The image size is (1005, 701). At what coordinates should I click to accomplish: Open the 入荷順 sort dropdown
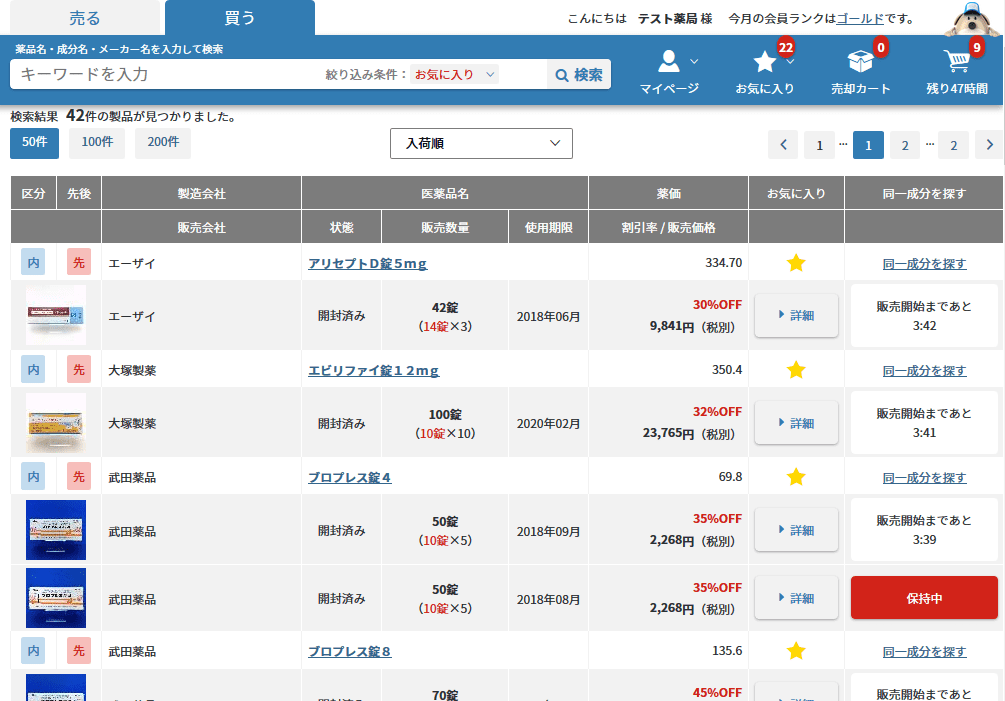click(x=481, y=144)
